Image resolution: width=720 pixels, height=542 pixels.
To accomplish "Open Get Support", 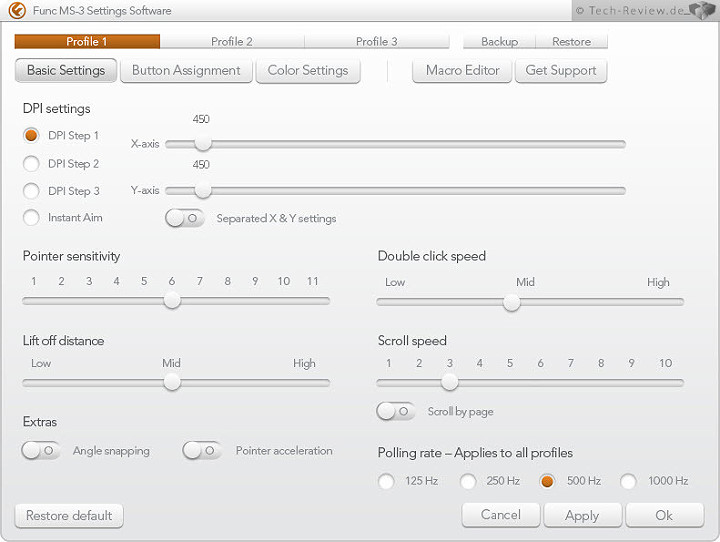I will (561, 70).
